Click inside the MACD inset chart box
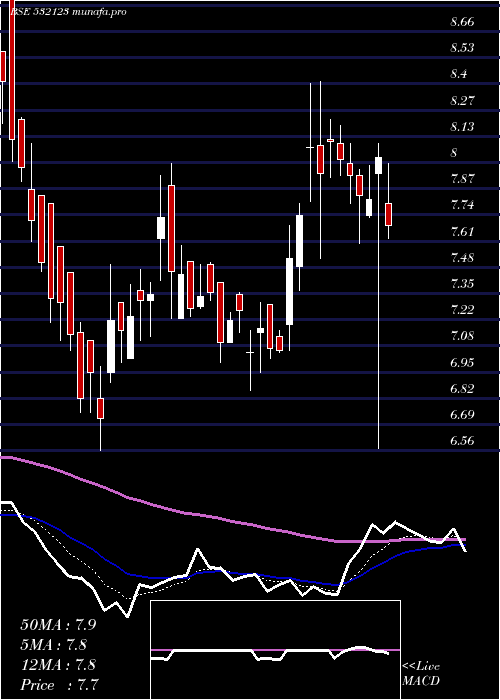This screenshot has width=500, height=700. (275, 650)
